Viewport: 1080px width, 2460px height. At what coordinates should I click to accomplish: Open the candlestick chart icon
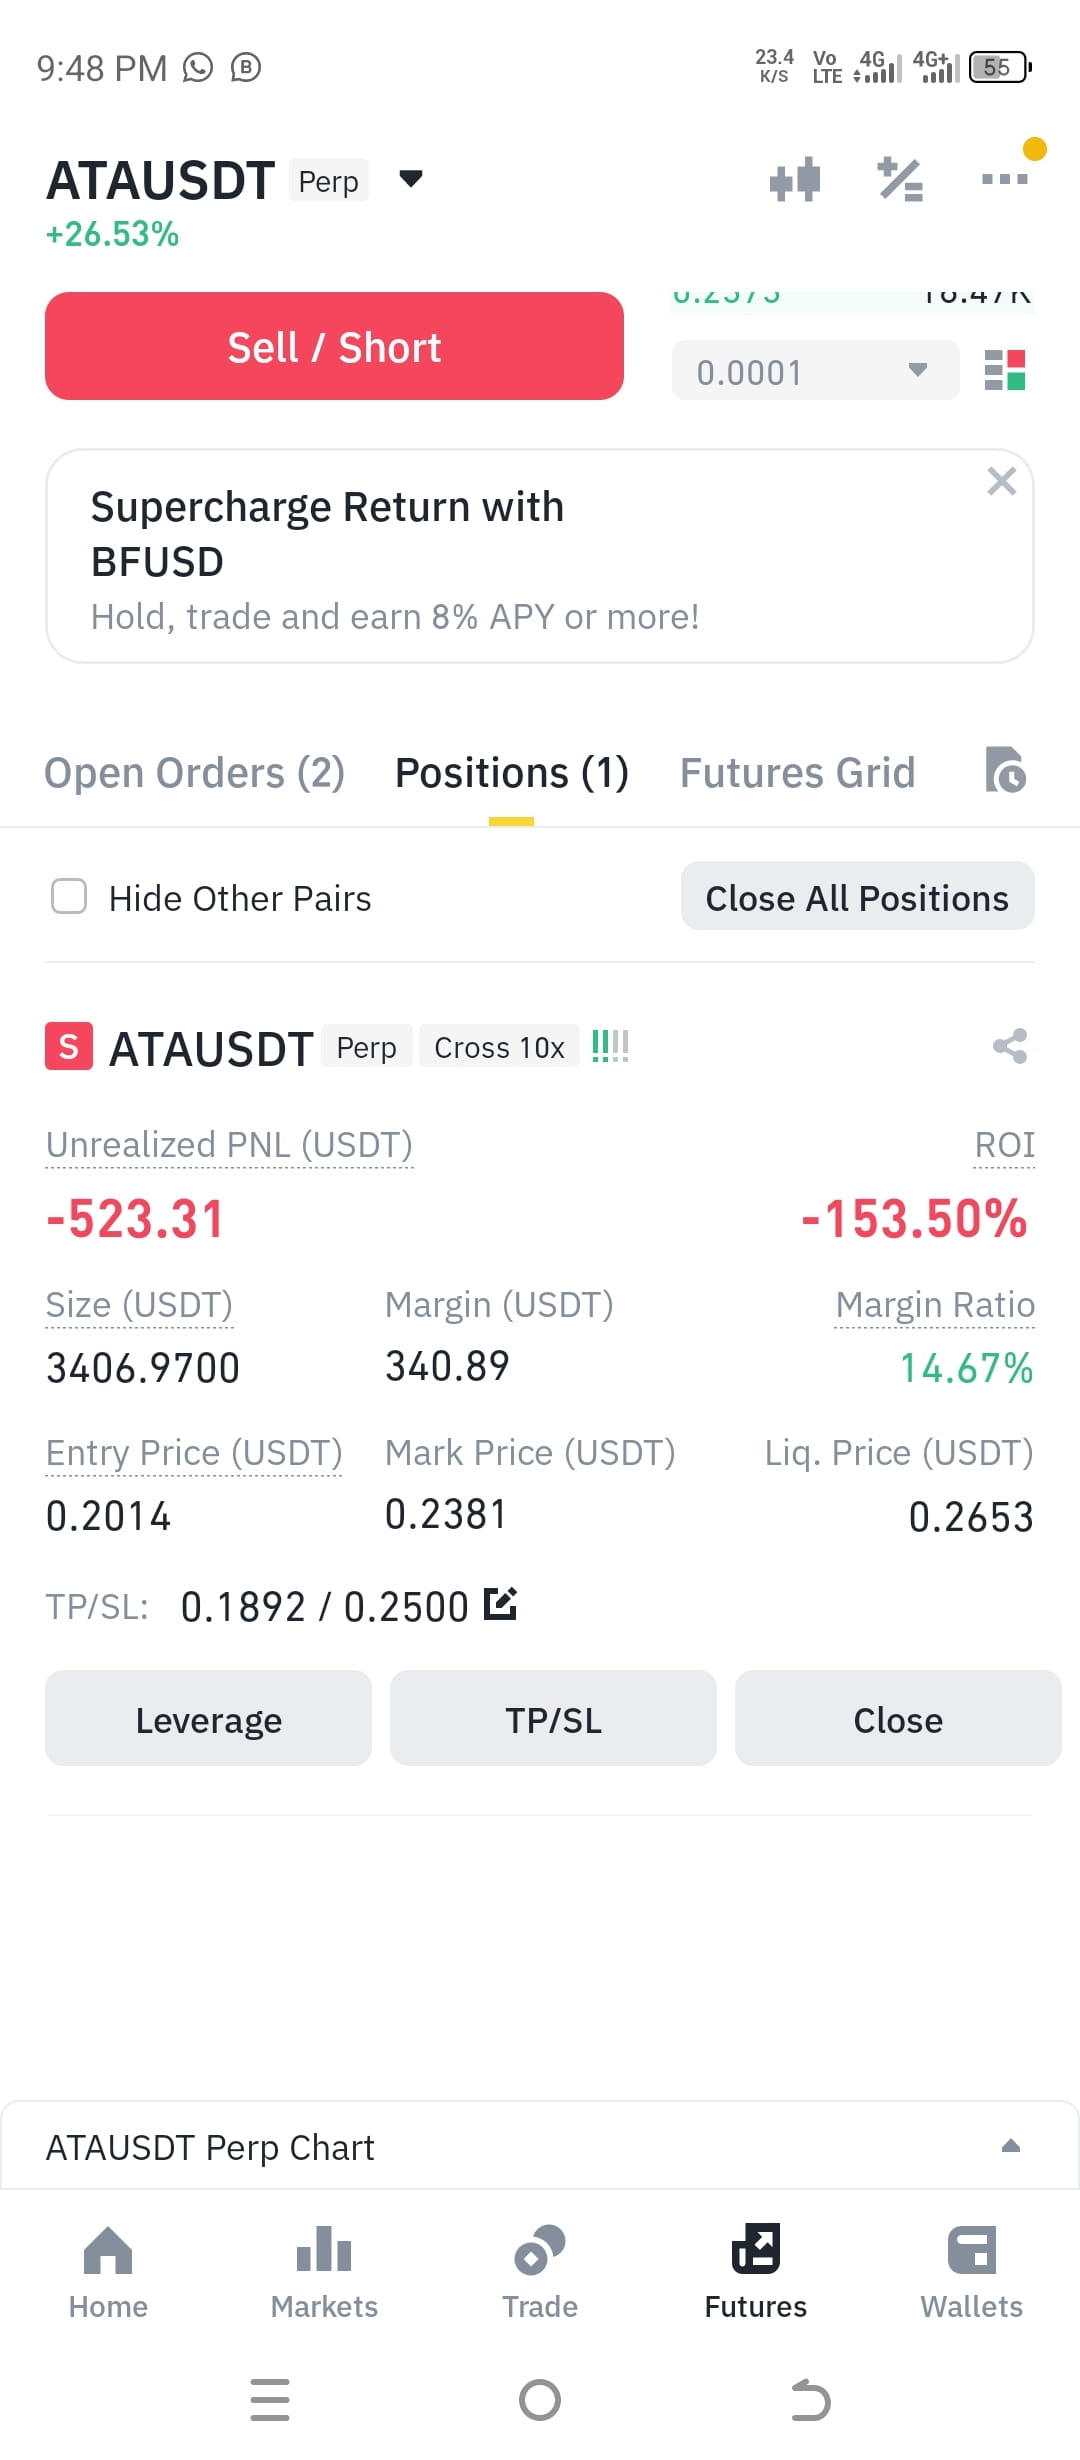click(795, 180)
